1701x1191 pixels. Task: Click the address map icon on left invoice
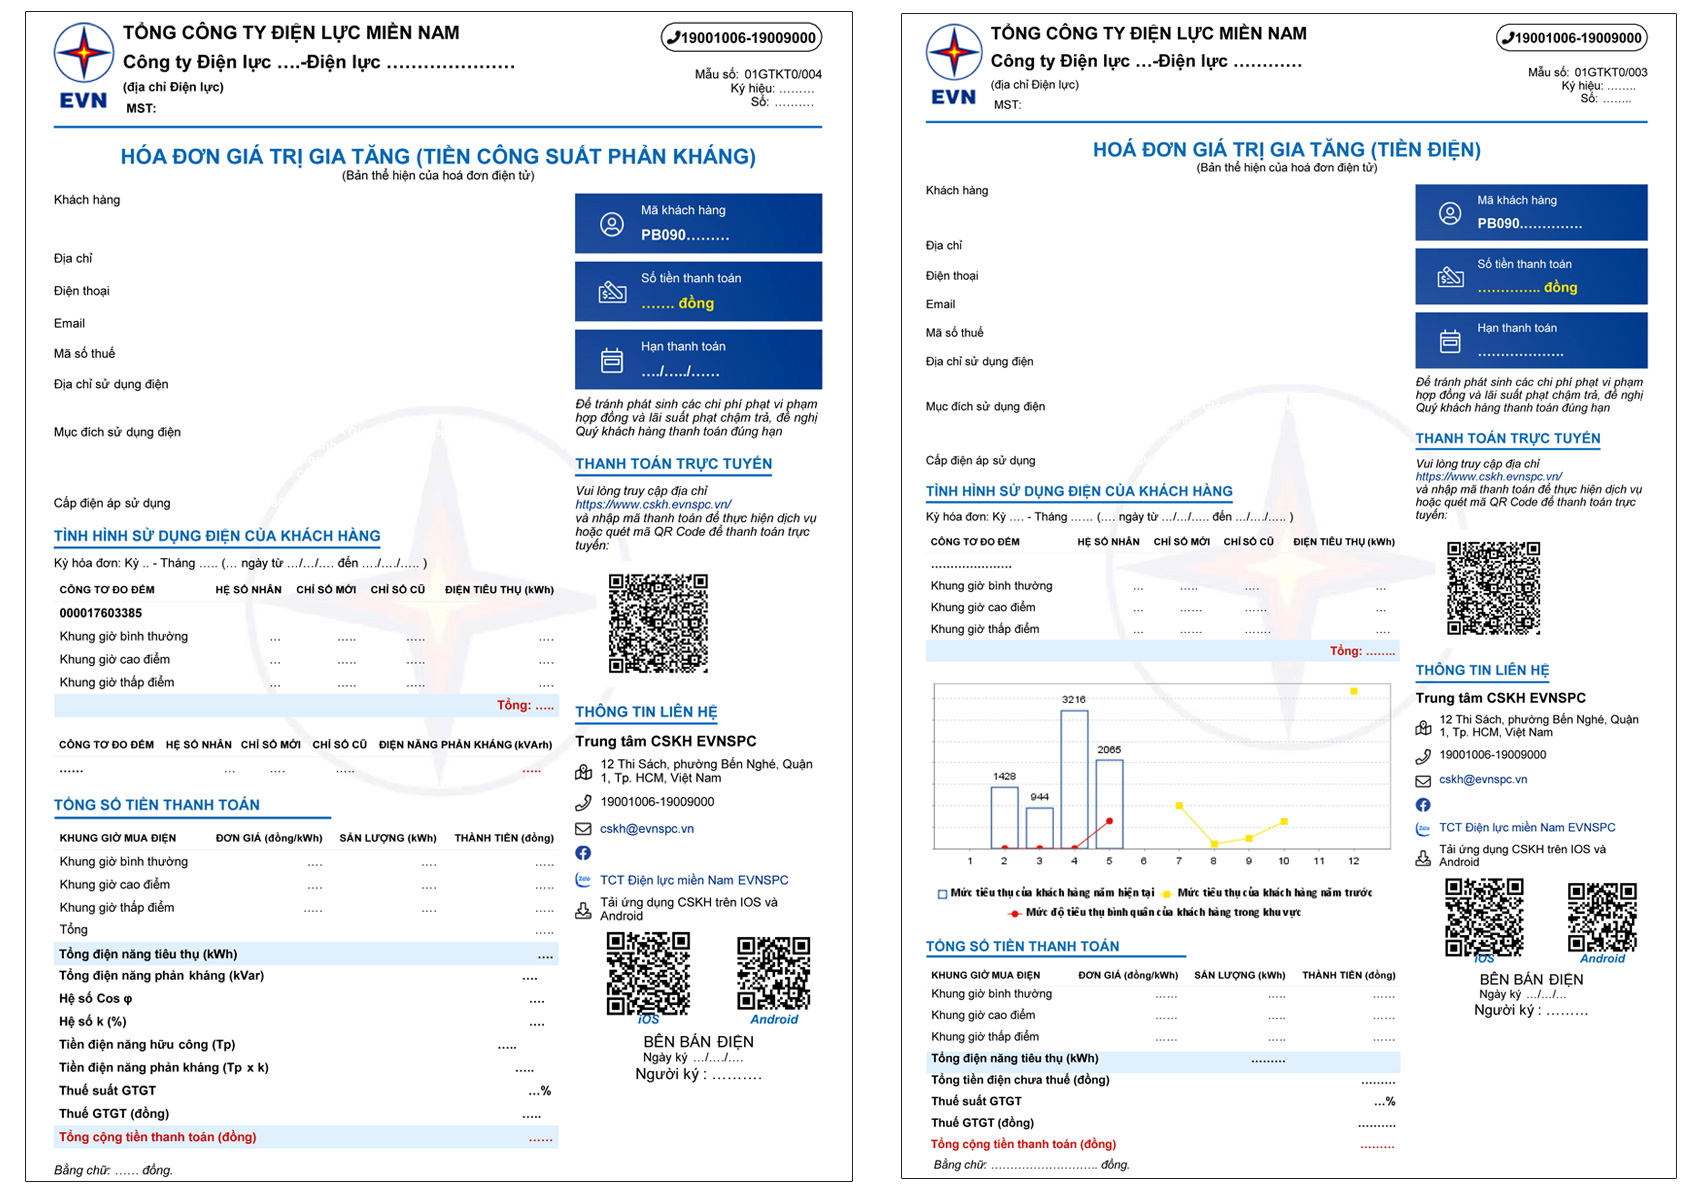[x=584, y=772]
